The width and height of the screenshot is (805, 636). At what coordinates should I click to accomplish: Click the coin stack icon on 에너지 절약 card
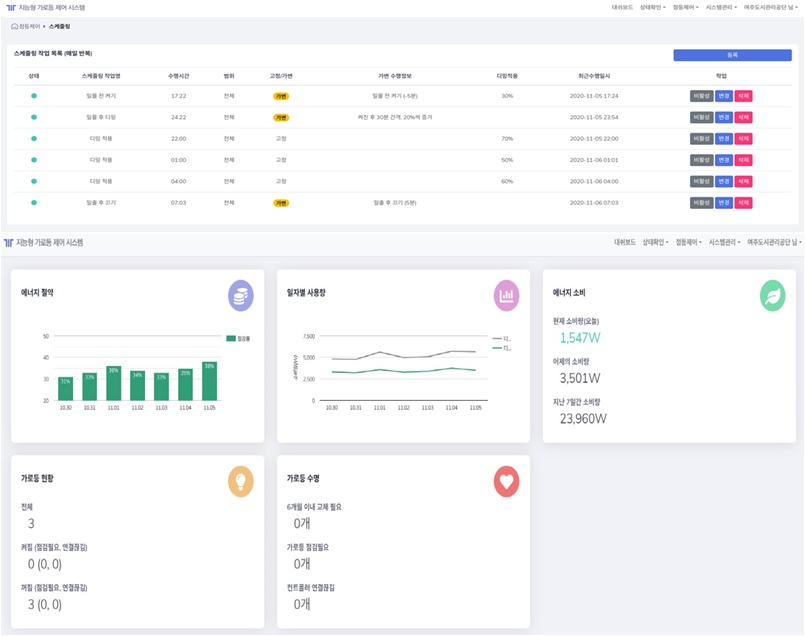[x=240, y=295]
